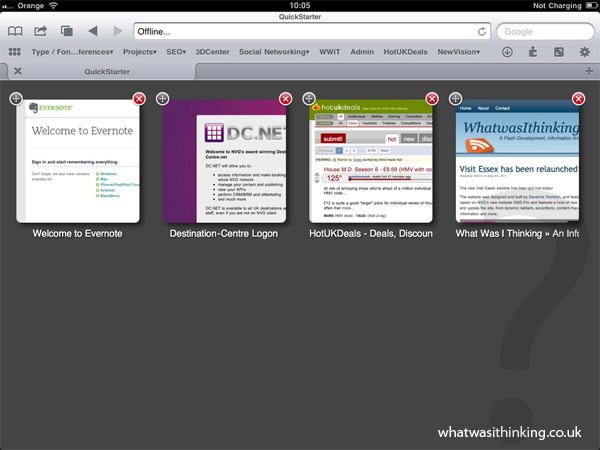Remove the What Was I Thinking tile
Viewport: 600px width, 450px height.
tap(579, 99)
